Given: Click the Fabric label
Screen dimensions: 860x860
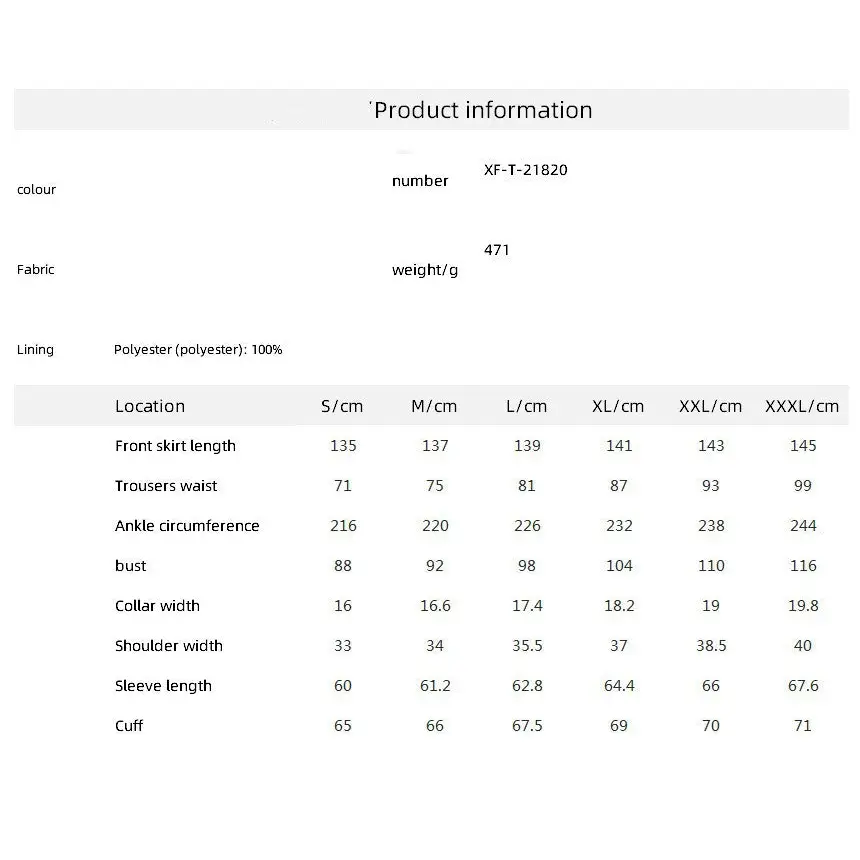Looking at the screenshot, I should click(x=36, y=269).
